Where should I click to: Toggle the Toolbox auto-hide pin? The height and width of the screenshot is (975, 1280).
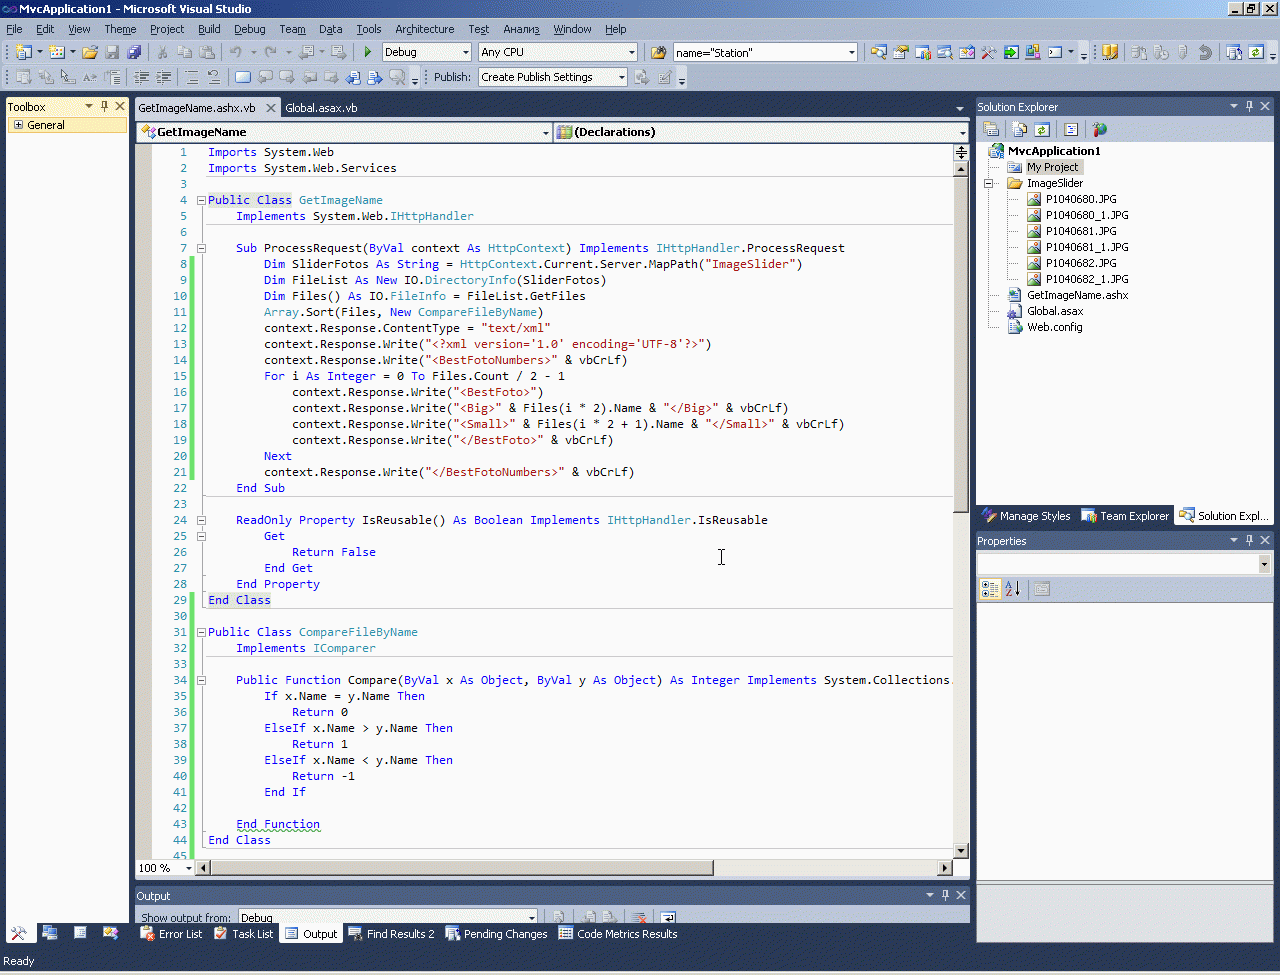[104, 106]
